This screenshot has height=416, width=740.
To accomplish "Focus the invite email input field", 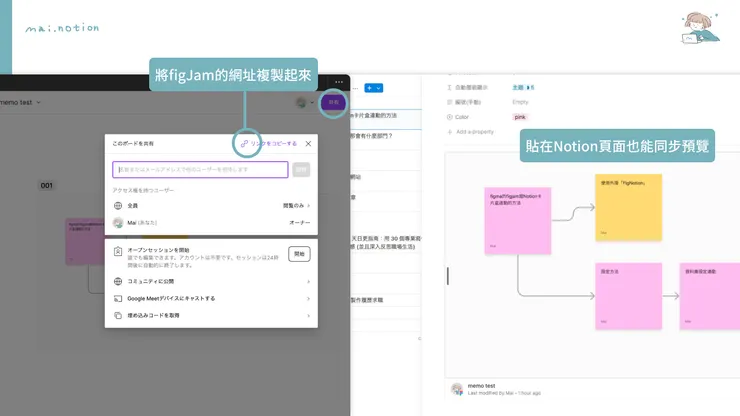I will (200, 170).
